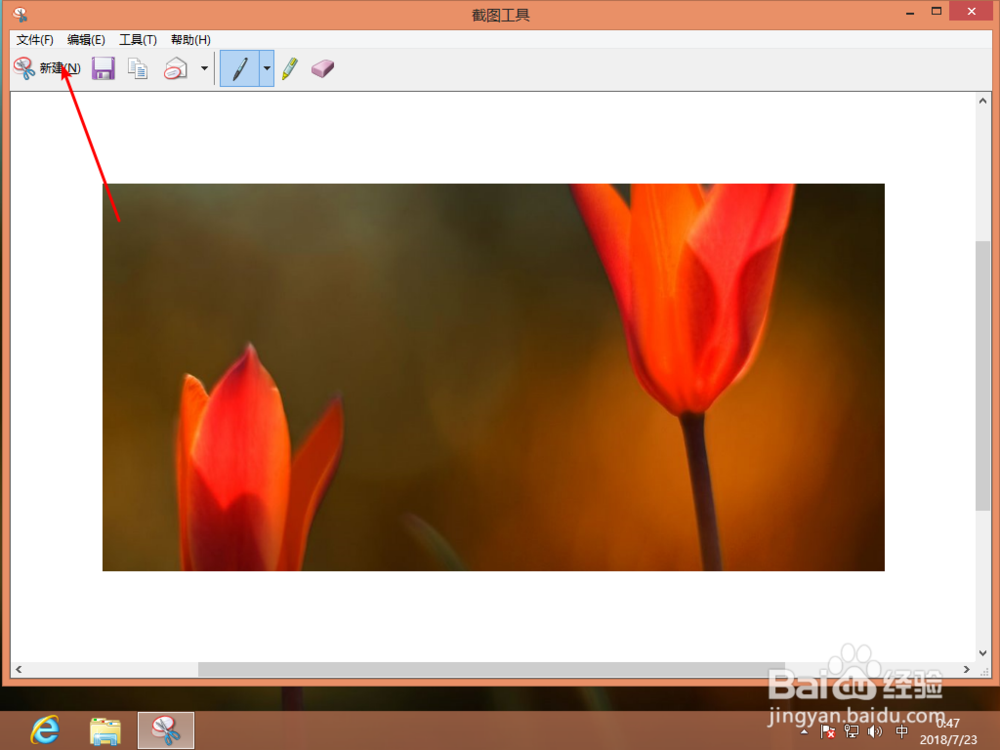Open the 文件(F) menu

click(x=35, y=40)
